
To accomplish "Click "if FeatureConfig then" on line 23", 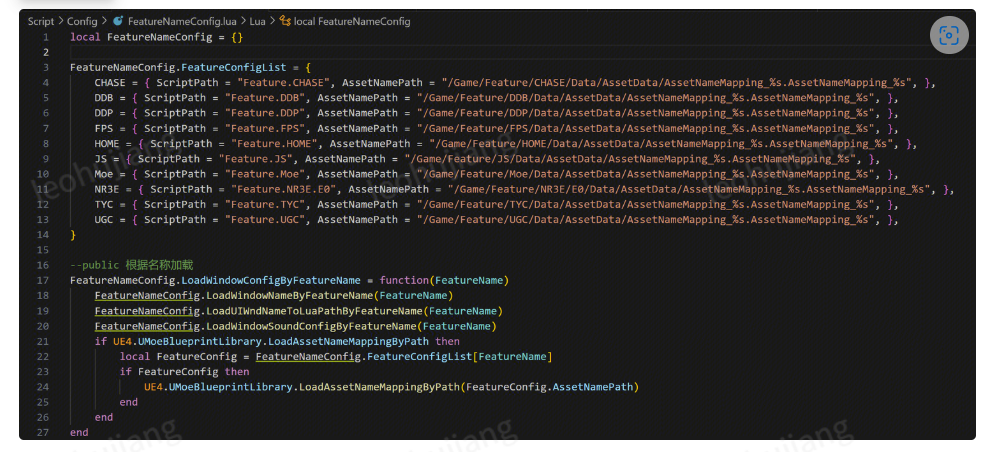I will [184, 372].
